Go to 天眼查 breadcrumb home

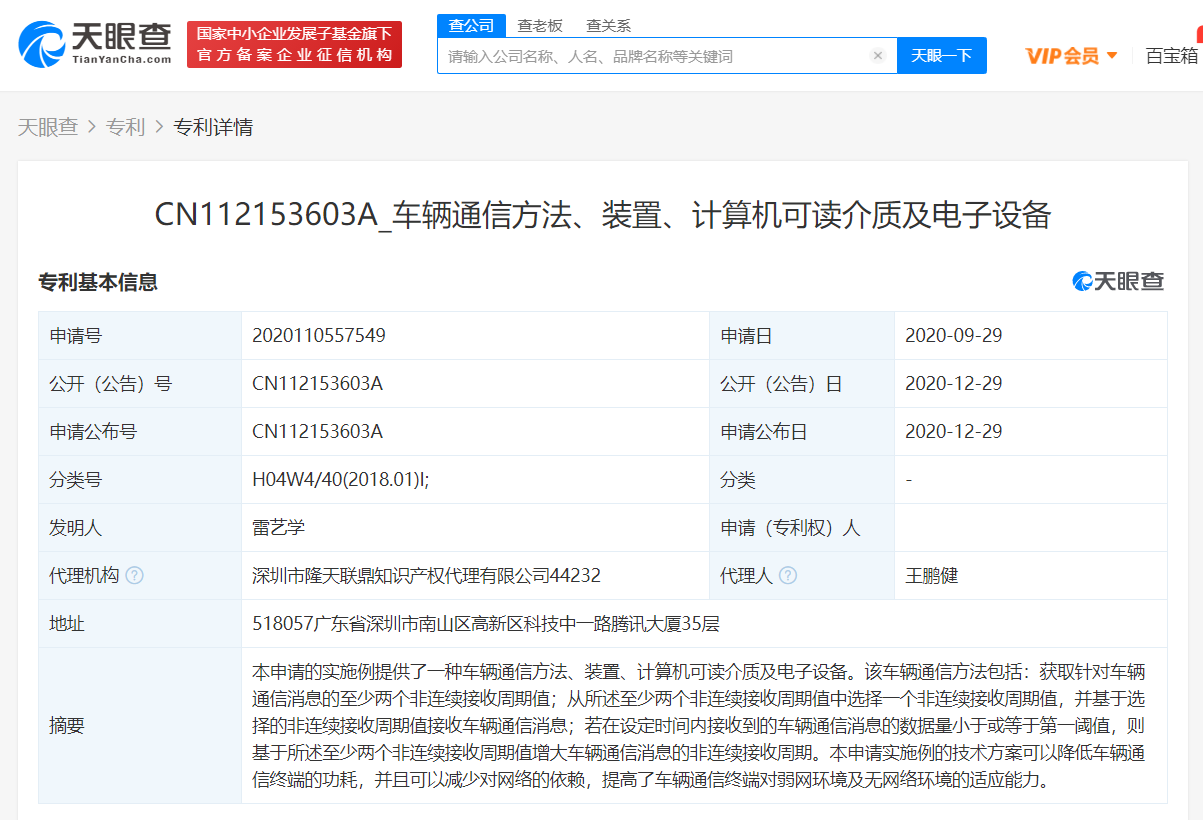[x=48, y=127]
